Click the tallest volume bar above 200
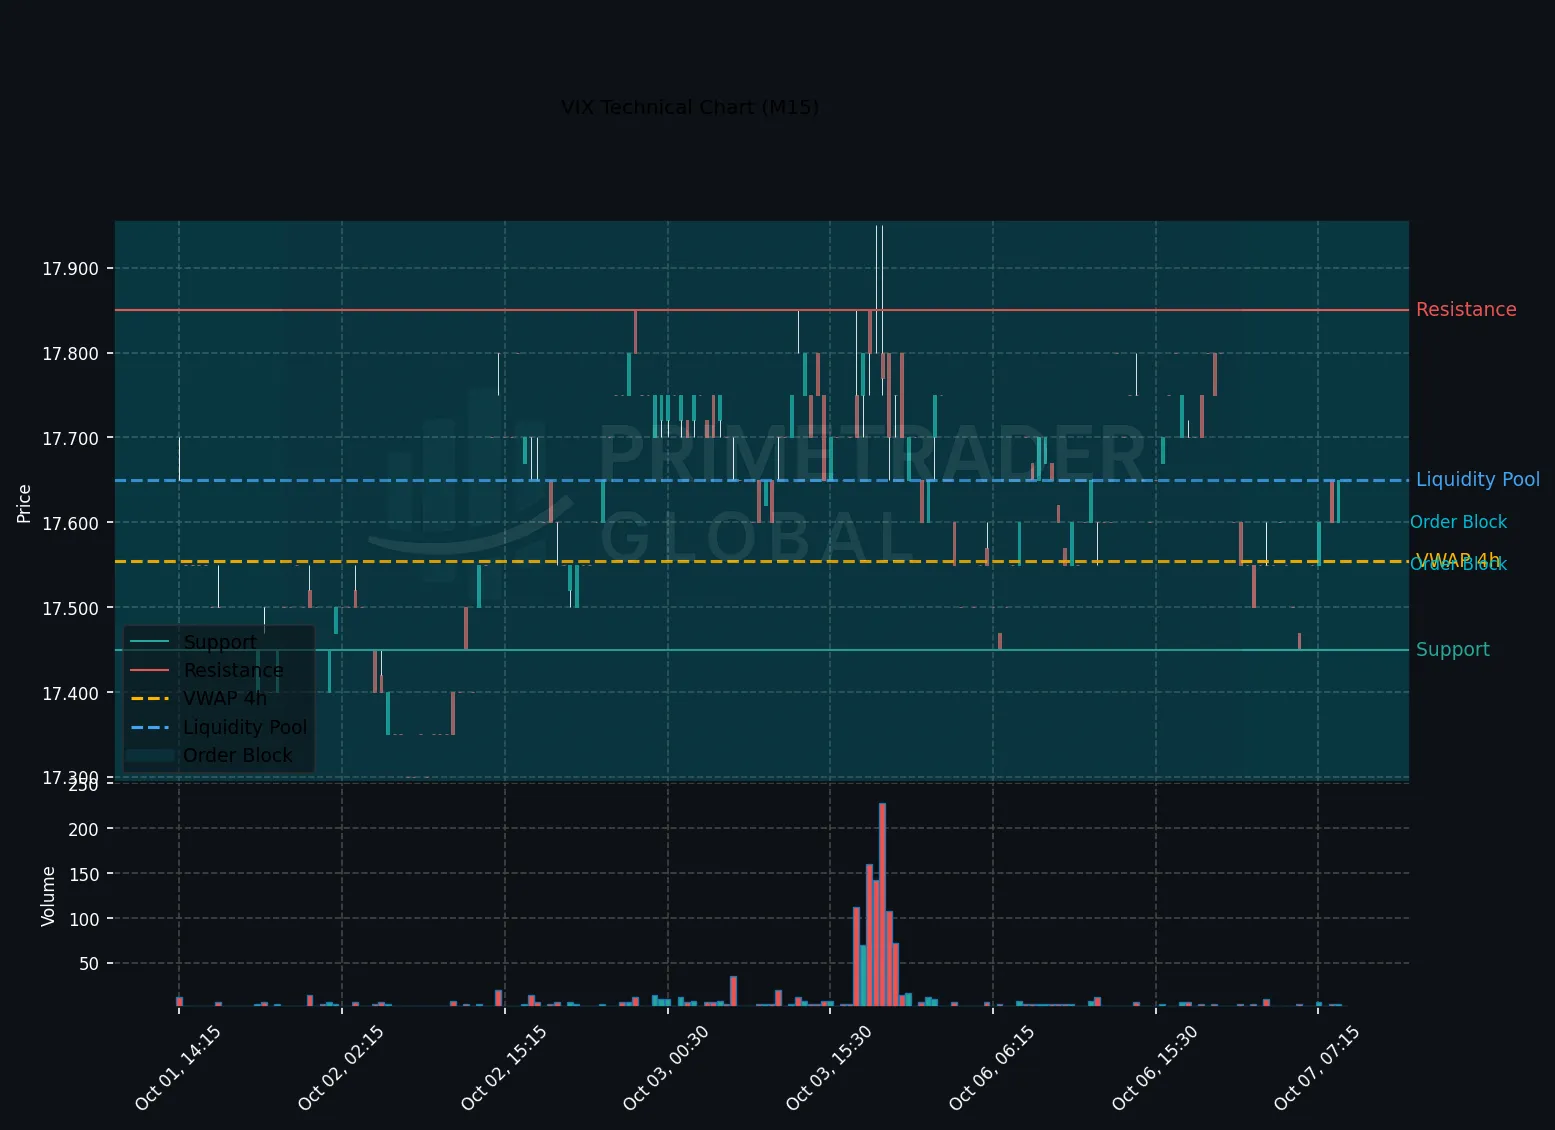This screenshot has height=1130, width=1555. (x=882, y=904)
